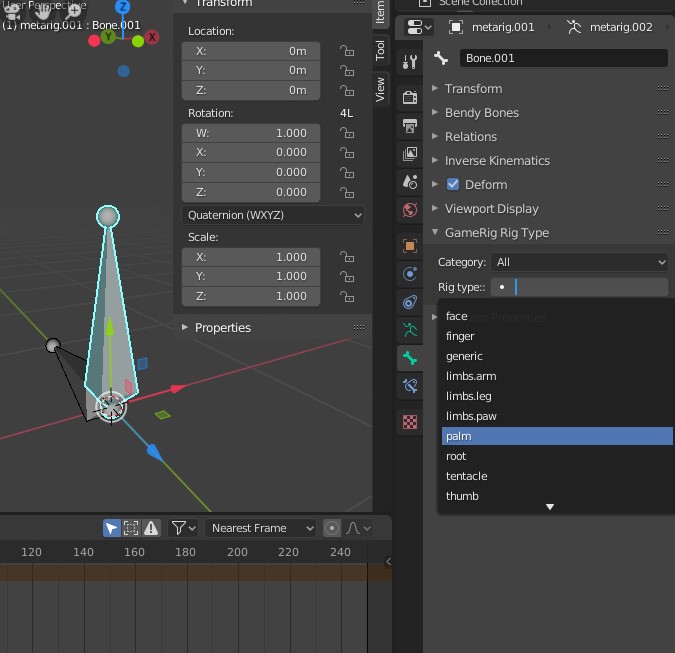Uncheck the Deform checkbox
675x653 pixels.
coord(453,184)
